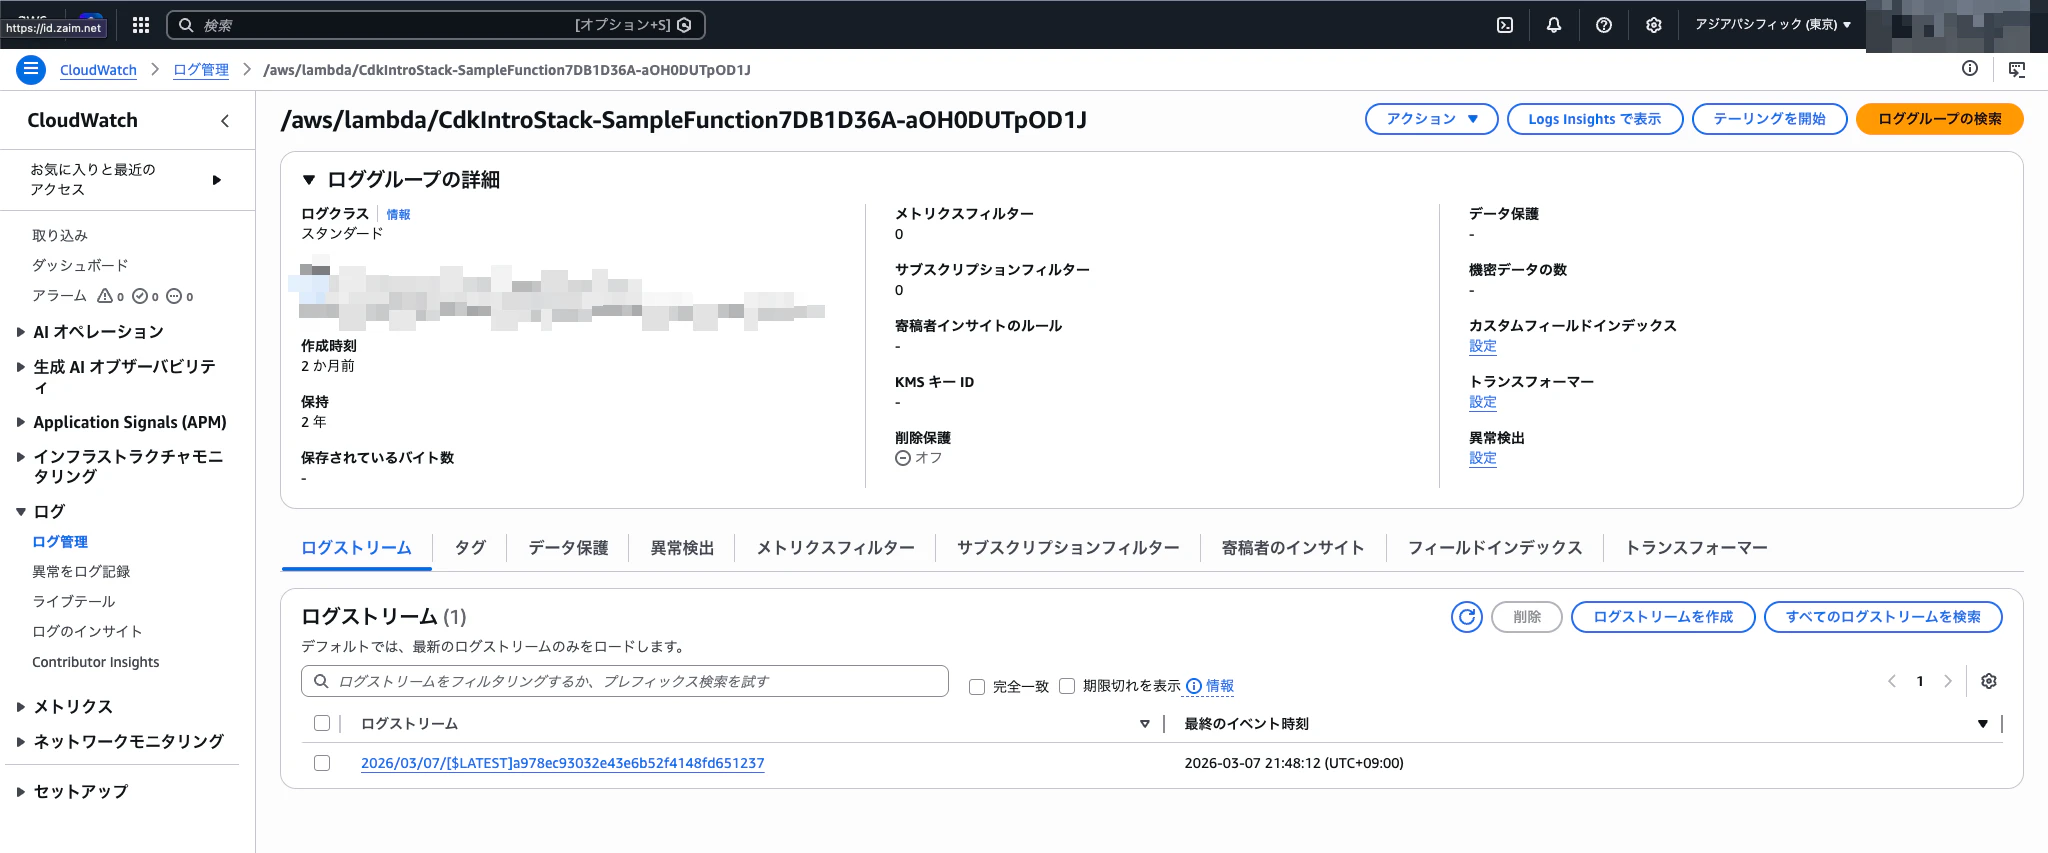Launch CloudShell from the top bar
This screenshot has width=2048, height=853.
pyautogui.click(x=1505, y=25)
